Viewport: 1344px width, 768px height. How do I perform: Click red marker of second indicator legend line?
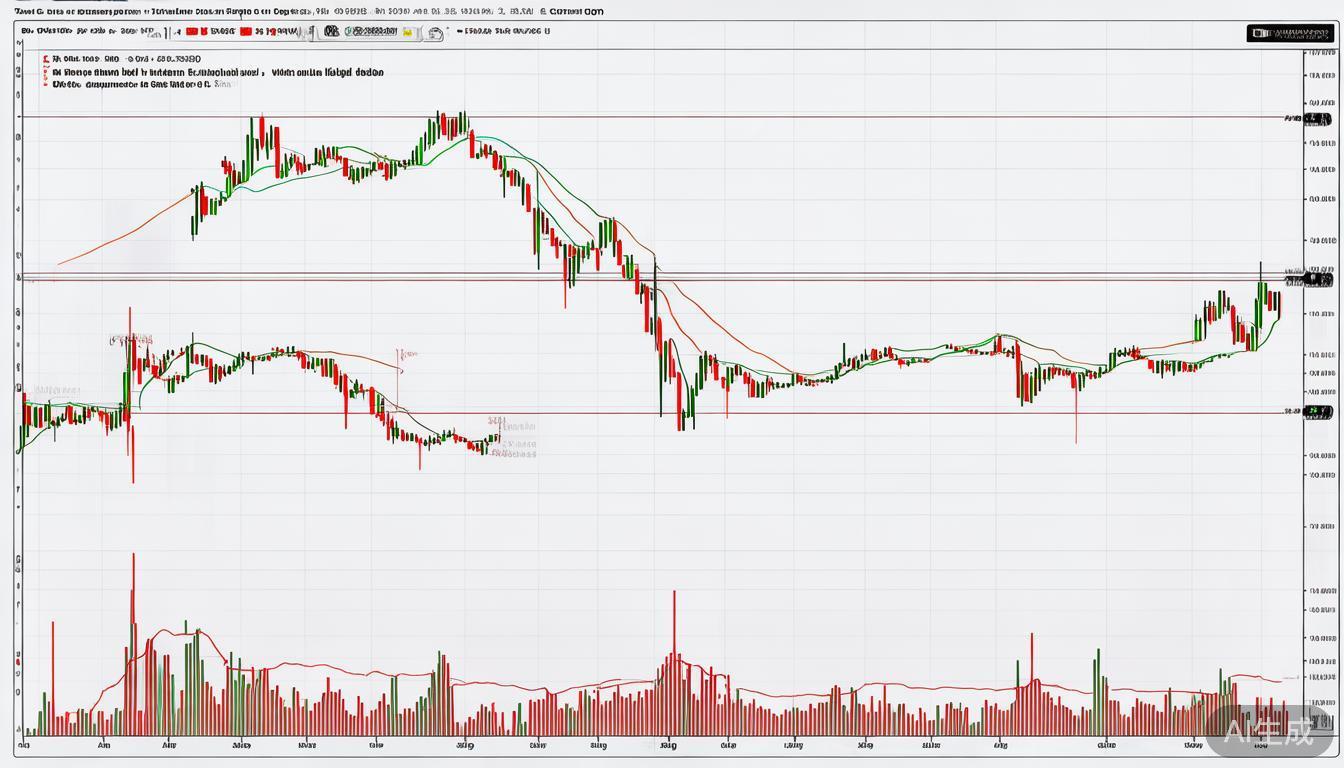(45, 73)
